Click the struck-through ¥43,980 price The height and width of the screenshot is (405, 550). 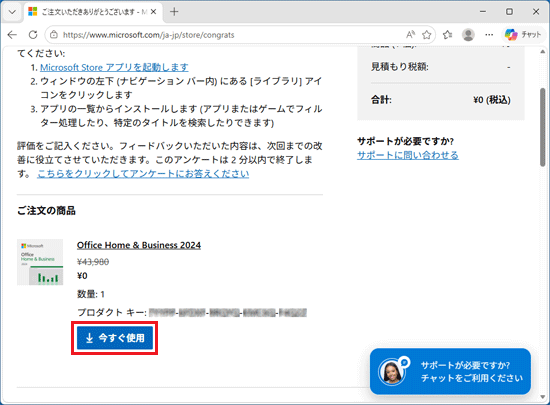[x=93, y=262]
